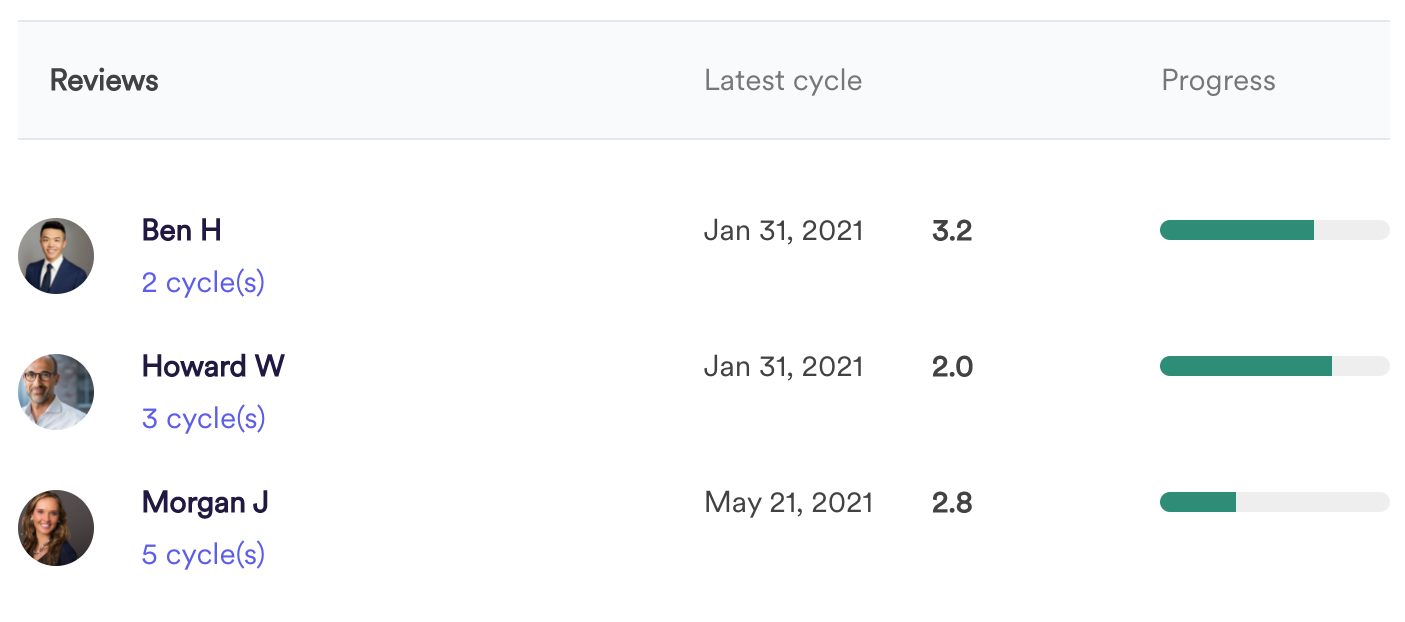Click Morgan J's May 21, 2021 date

tap(789, 503)
